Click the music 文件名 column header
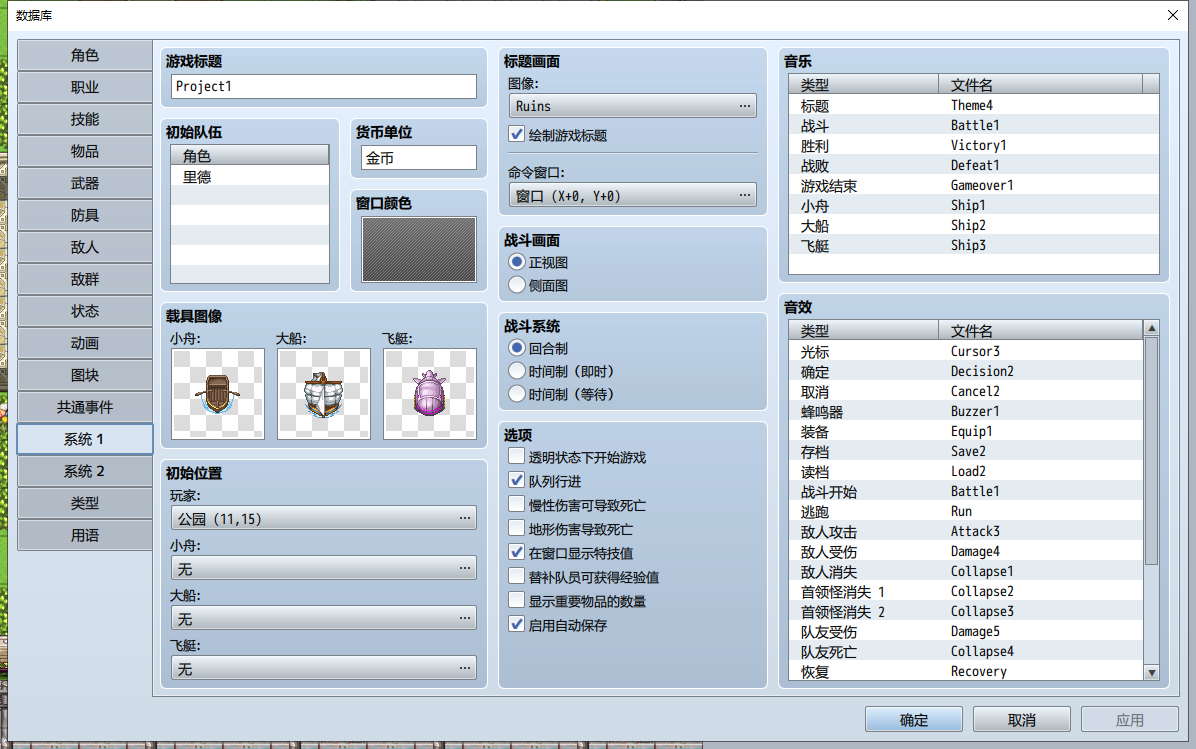This screenshot has width=1196, height=749. point(1040,84)
